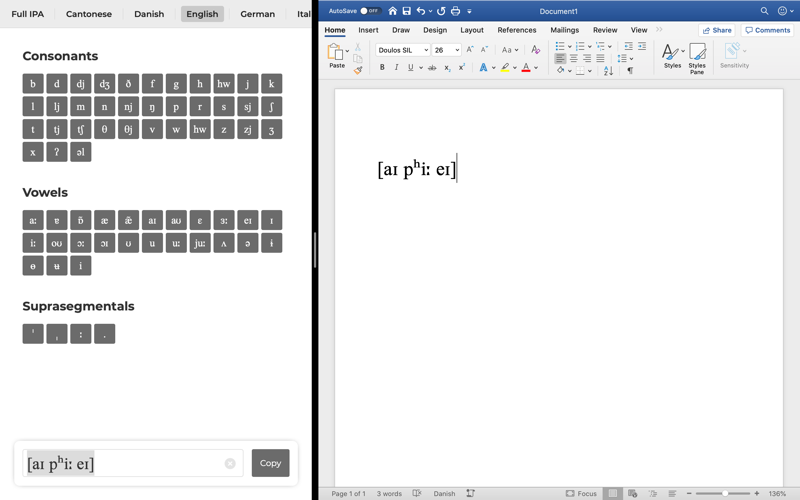Toggle subscript formatting

click(x=447, y=67)
